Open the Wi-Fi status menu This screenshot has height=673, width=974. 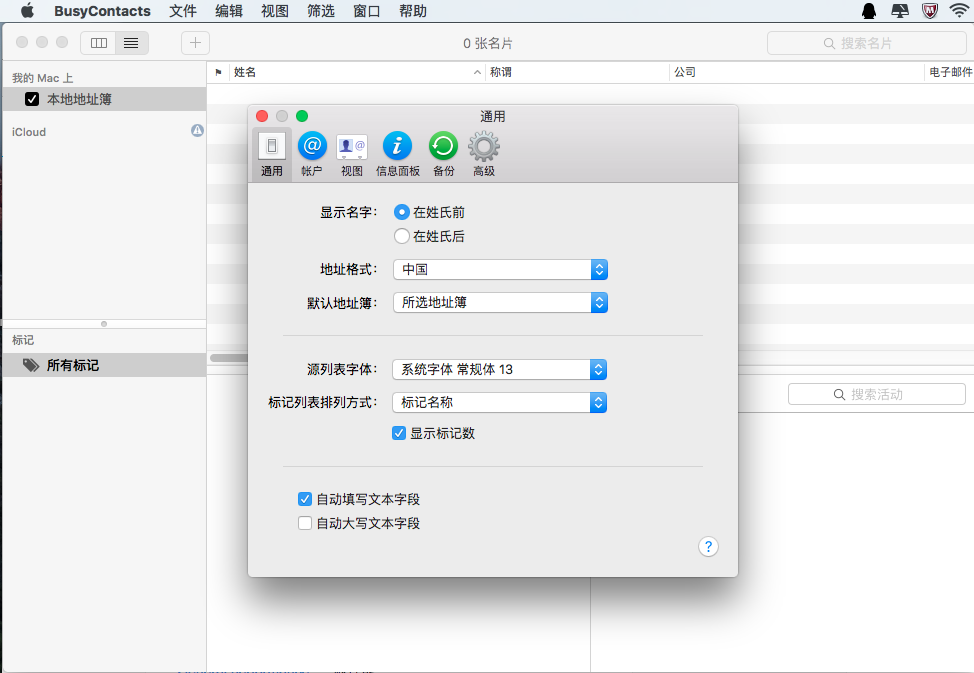pos(960,11)
